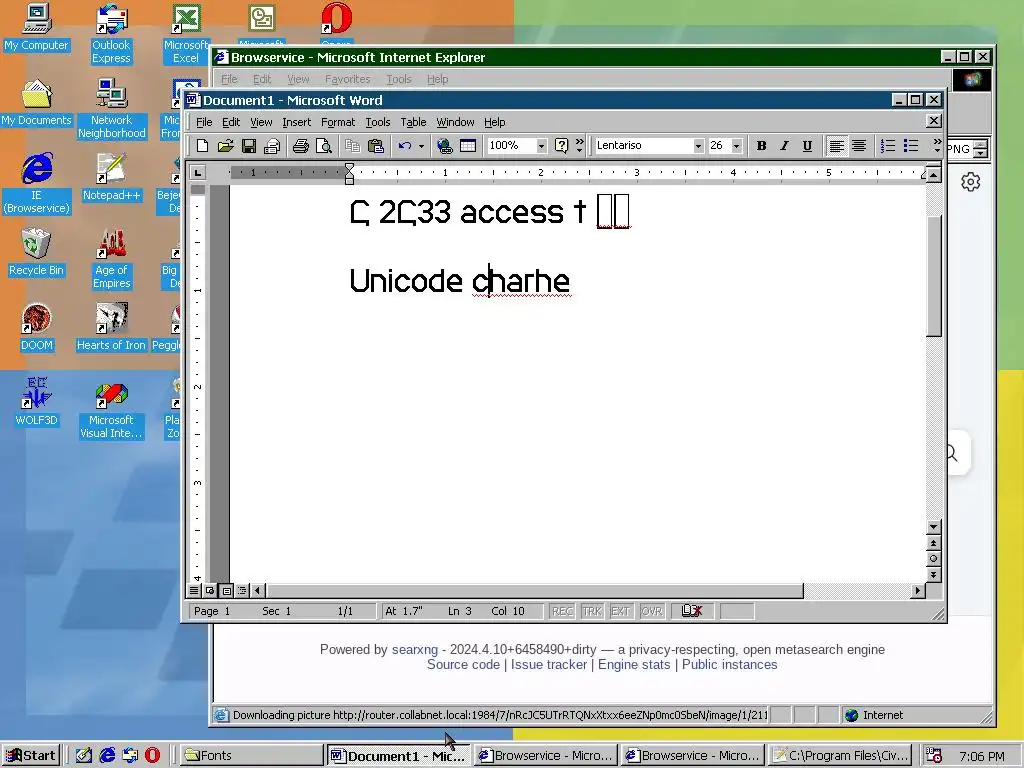
Task: Open the Edit menu in Word
Action: tap(231, 122)
